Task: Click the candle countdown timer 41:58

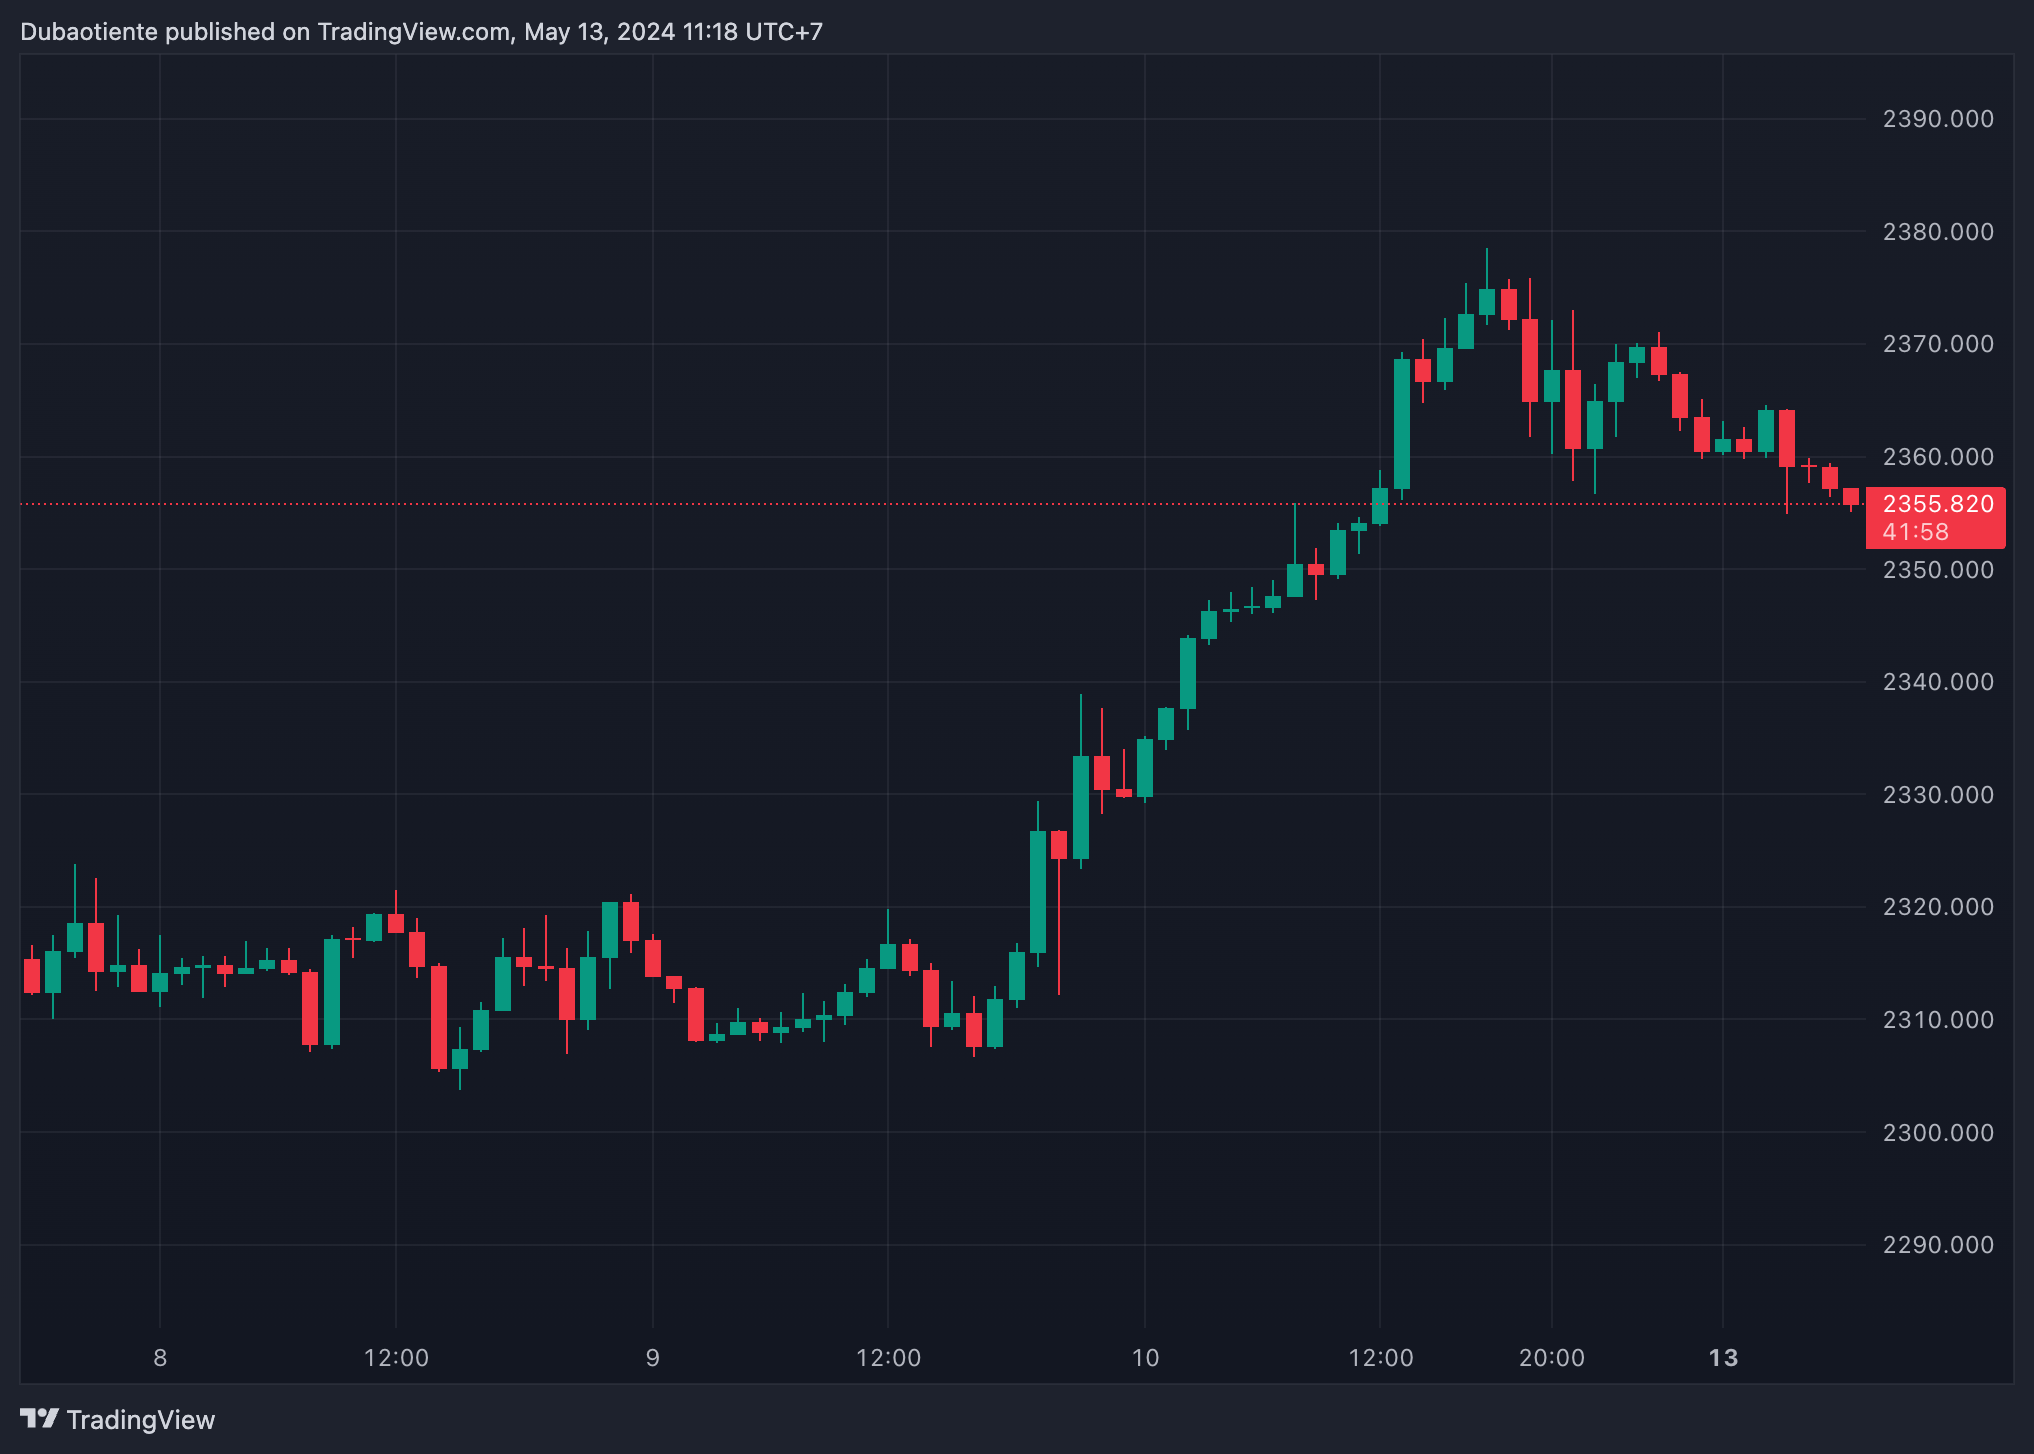Action: 1915,532
